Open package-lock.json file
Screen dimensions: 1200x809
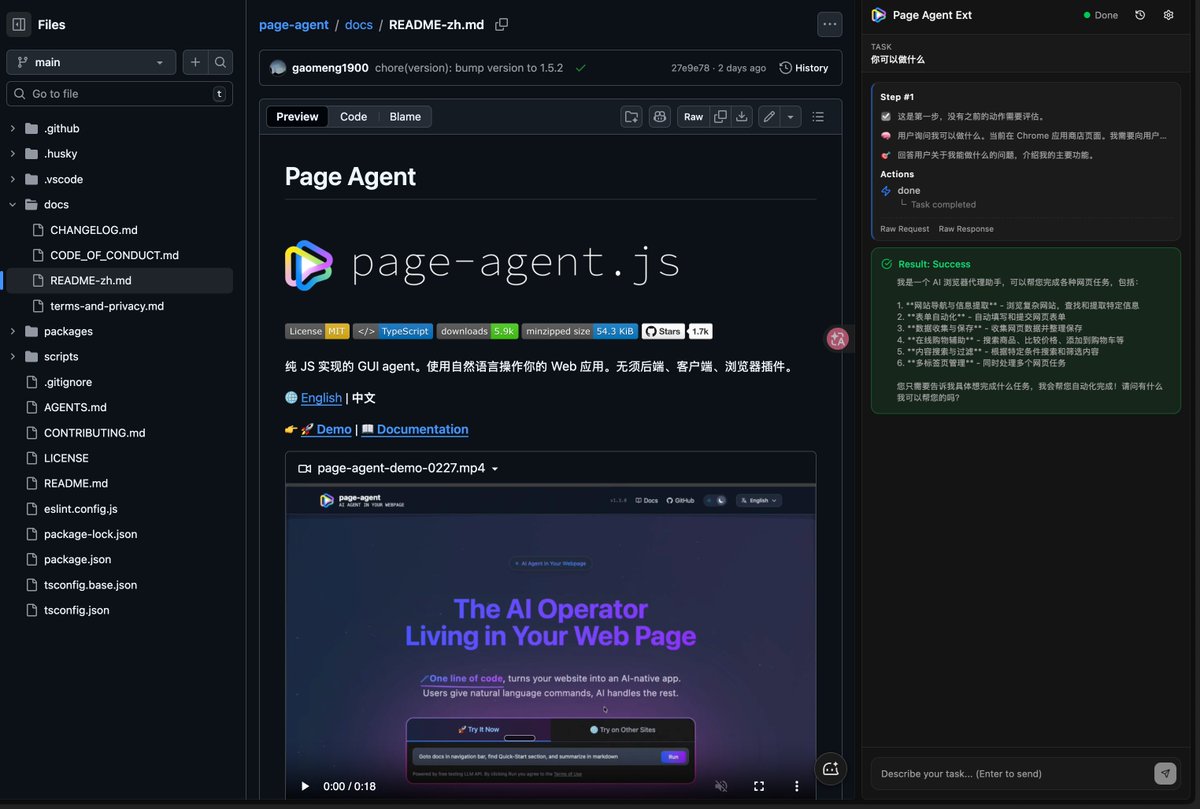(90, 535)
